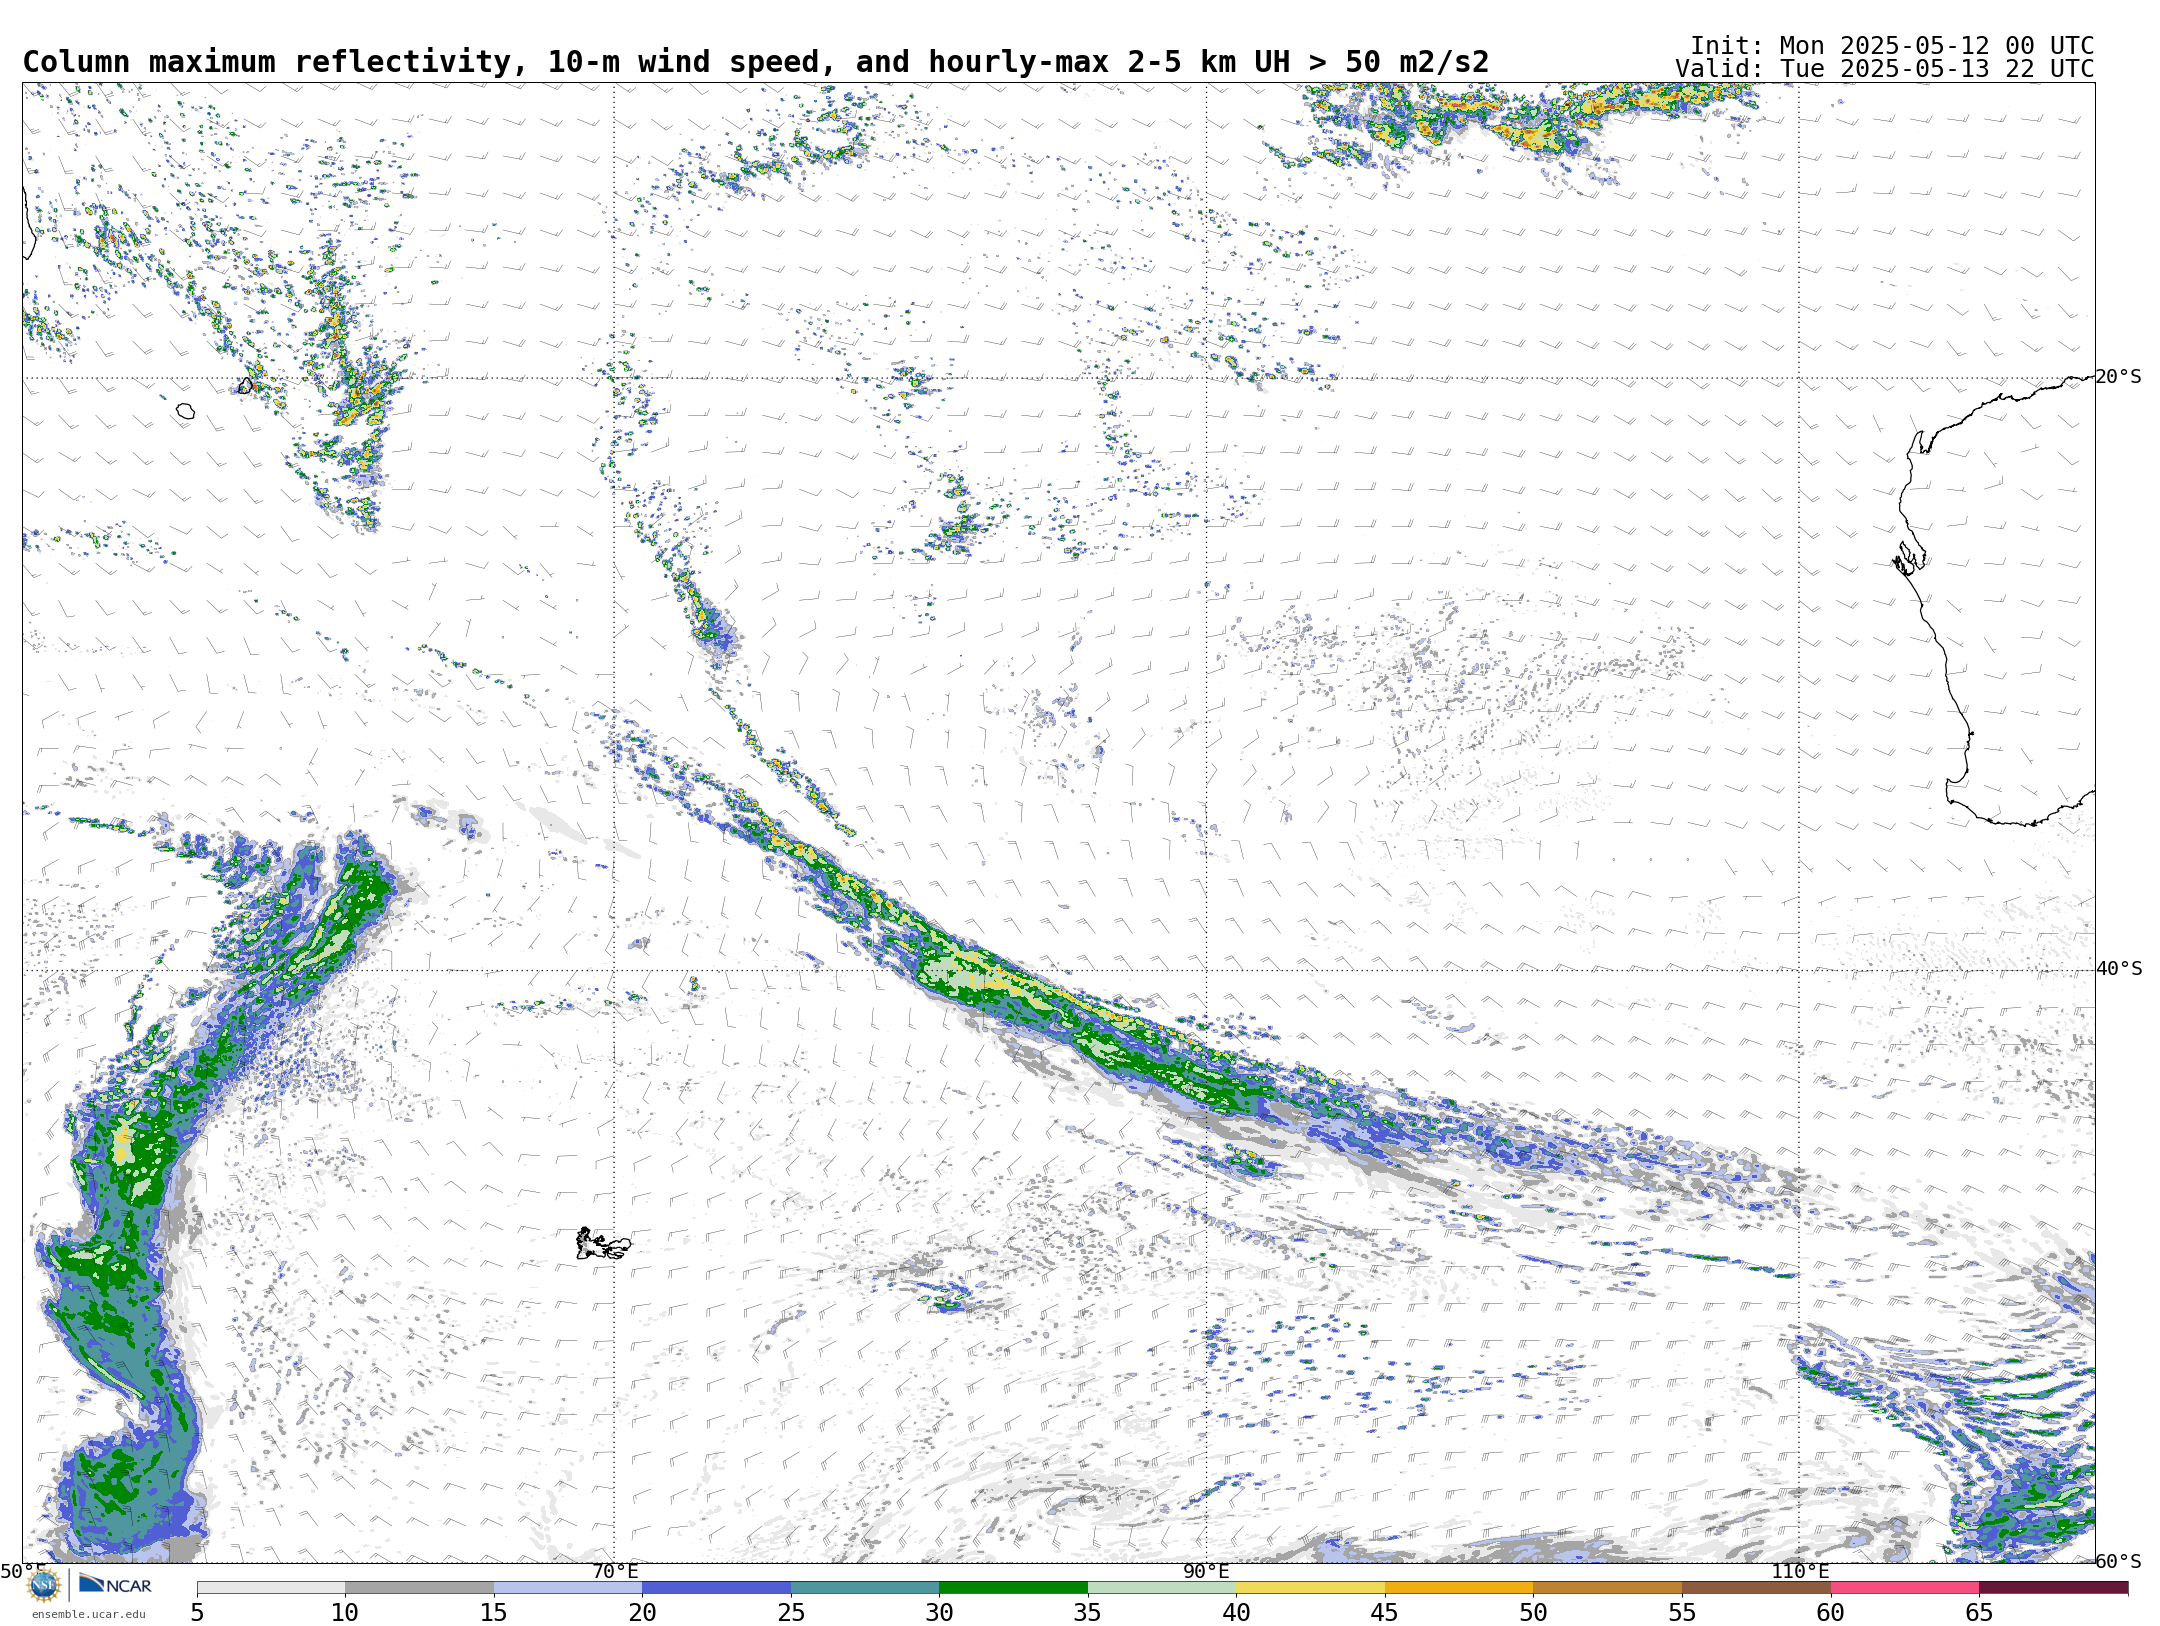Click the colorbar tick label 55
Screen dimensions: 2160x1626
pyautogui.click(x=1682, y=1613)
